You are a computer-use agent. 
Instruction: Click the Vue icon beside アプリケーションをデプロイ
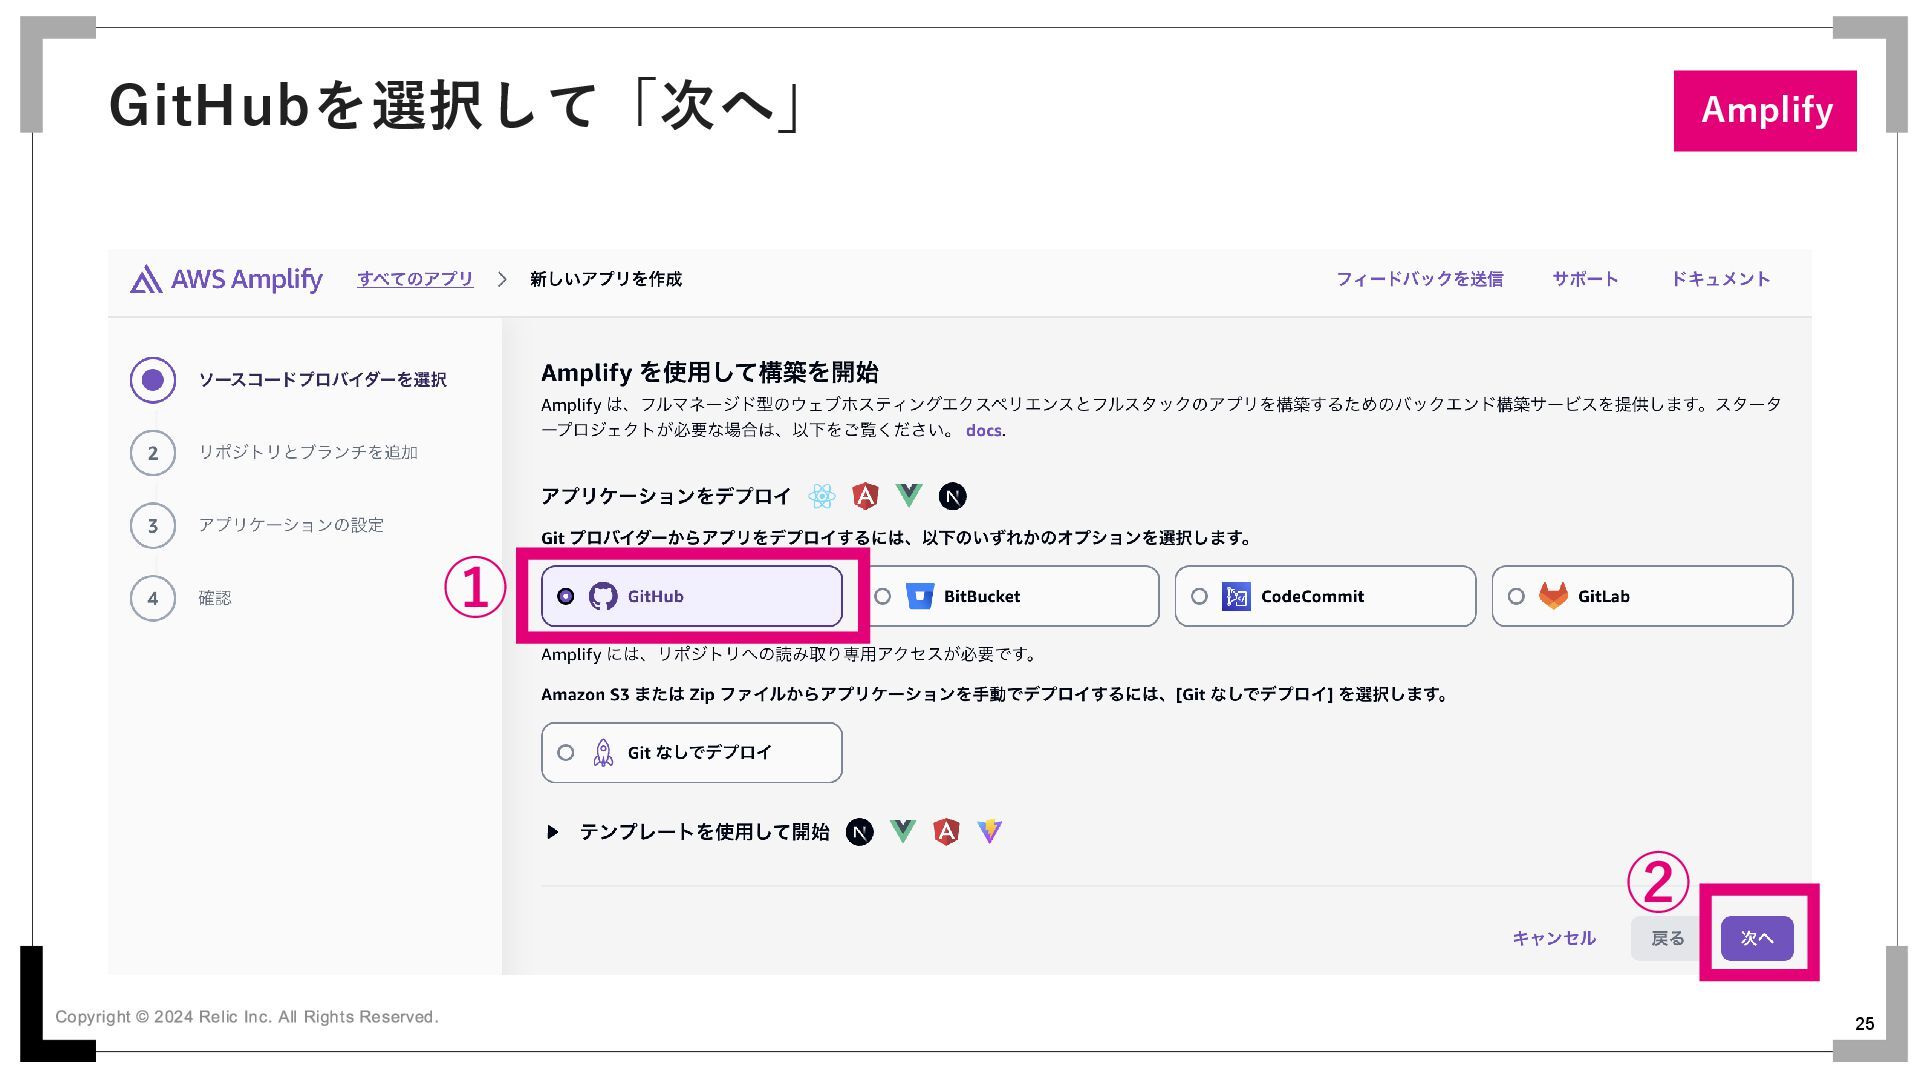tap(909, 495)
